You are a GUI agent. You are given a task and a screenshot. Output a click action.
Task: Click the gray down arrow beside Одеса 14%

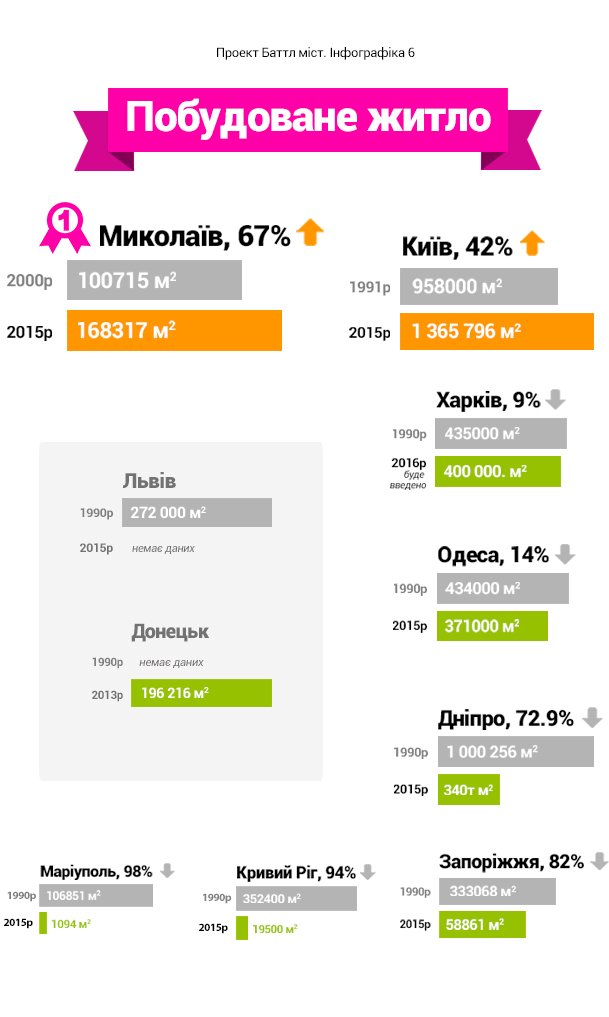(566, 554)
